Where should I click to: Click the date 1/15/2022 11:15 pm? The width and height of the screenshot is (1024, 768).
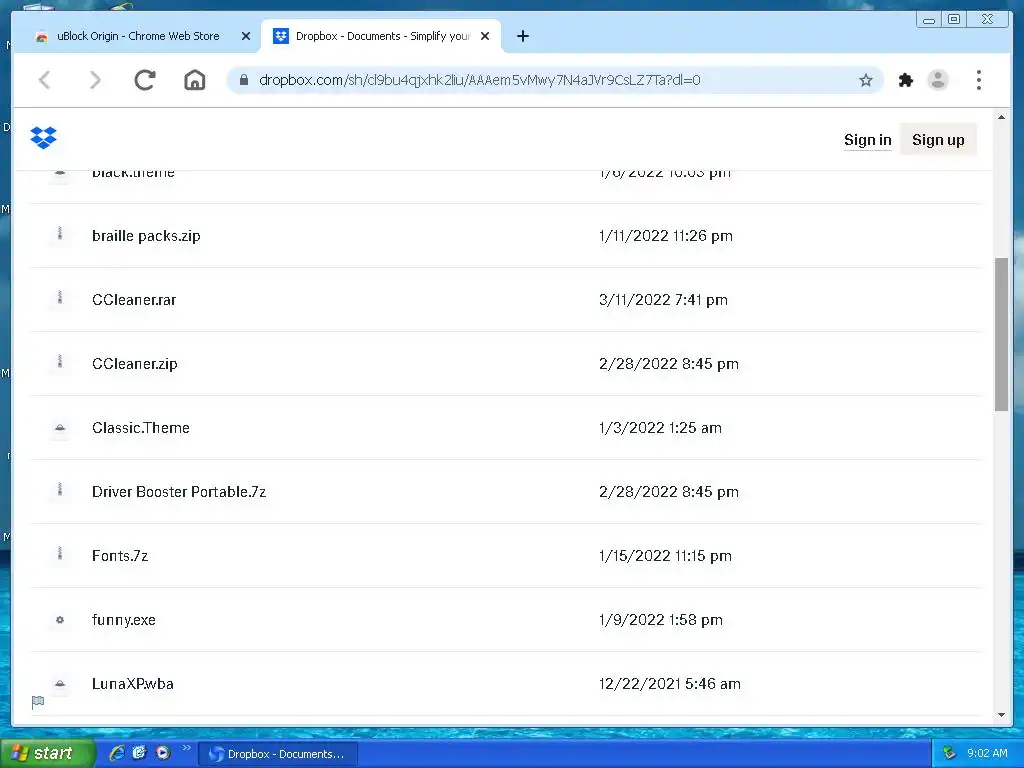(665, 556)
